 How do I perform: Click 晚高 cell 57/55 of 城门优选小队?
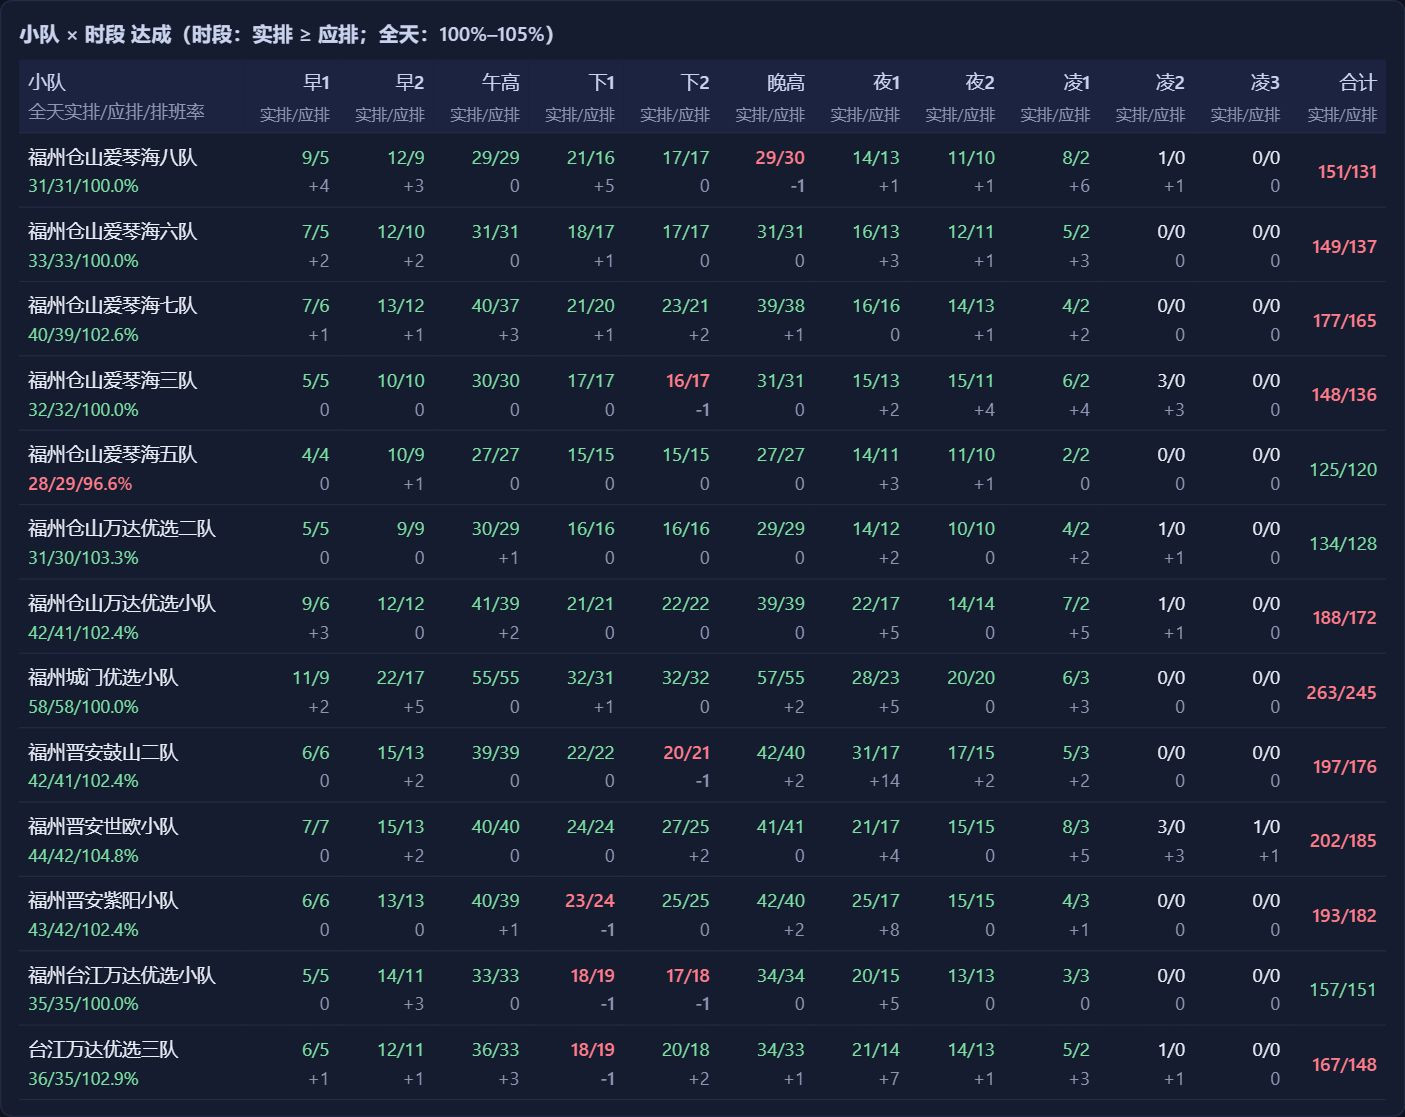pyautogui.click(x=781, y=678)
